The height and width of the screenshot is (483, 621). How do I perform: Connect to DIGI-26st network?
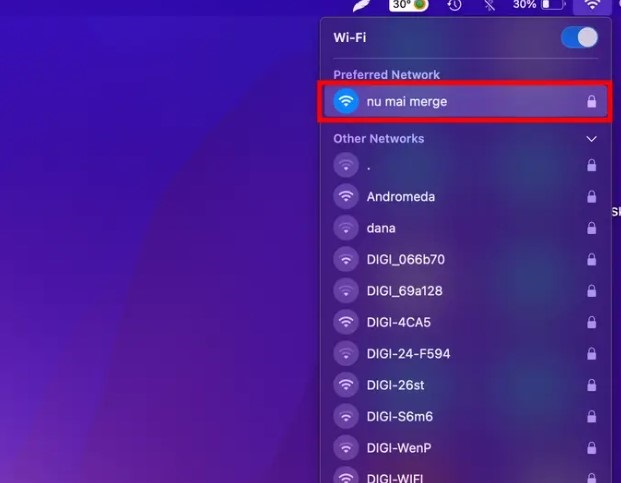(465, 385)
